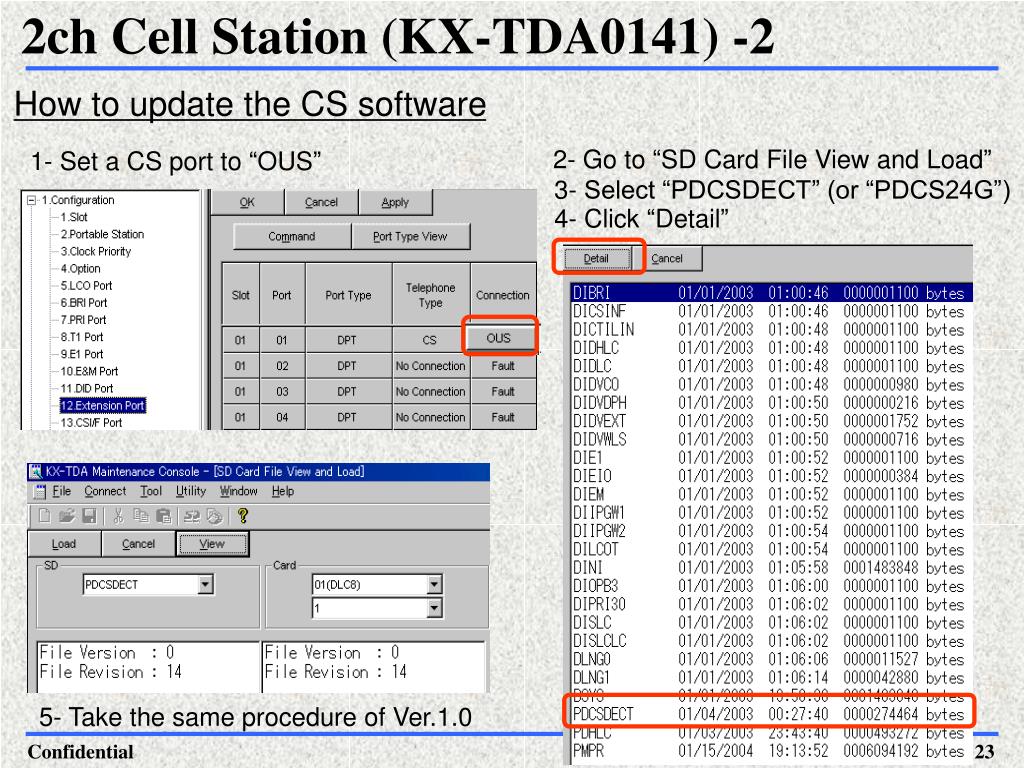The height and width of the screenshot is (768, 1024).
Task: Click the OK button in configuration panel
Action: tap(247, 202)
